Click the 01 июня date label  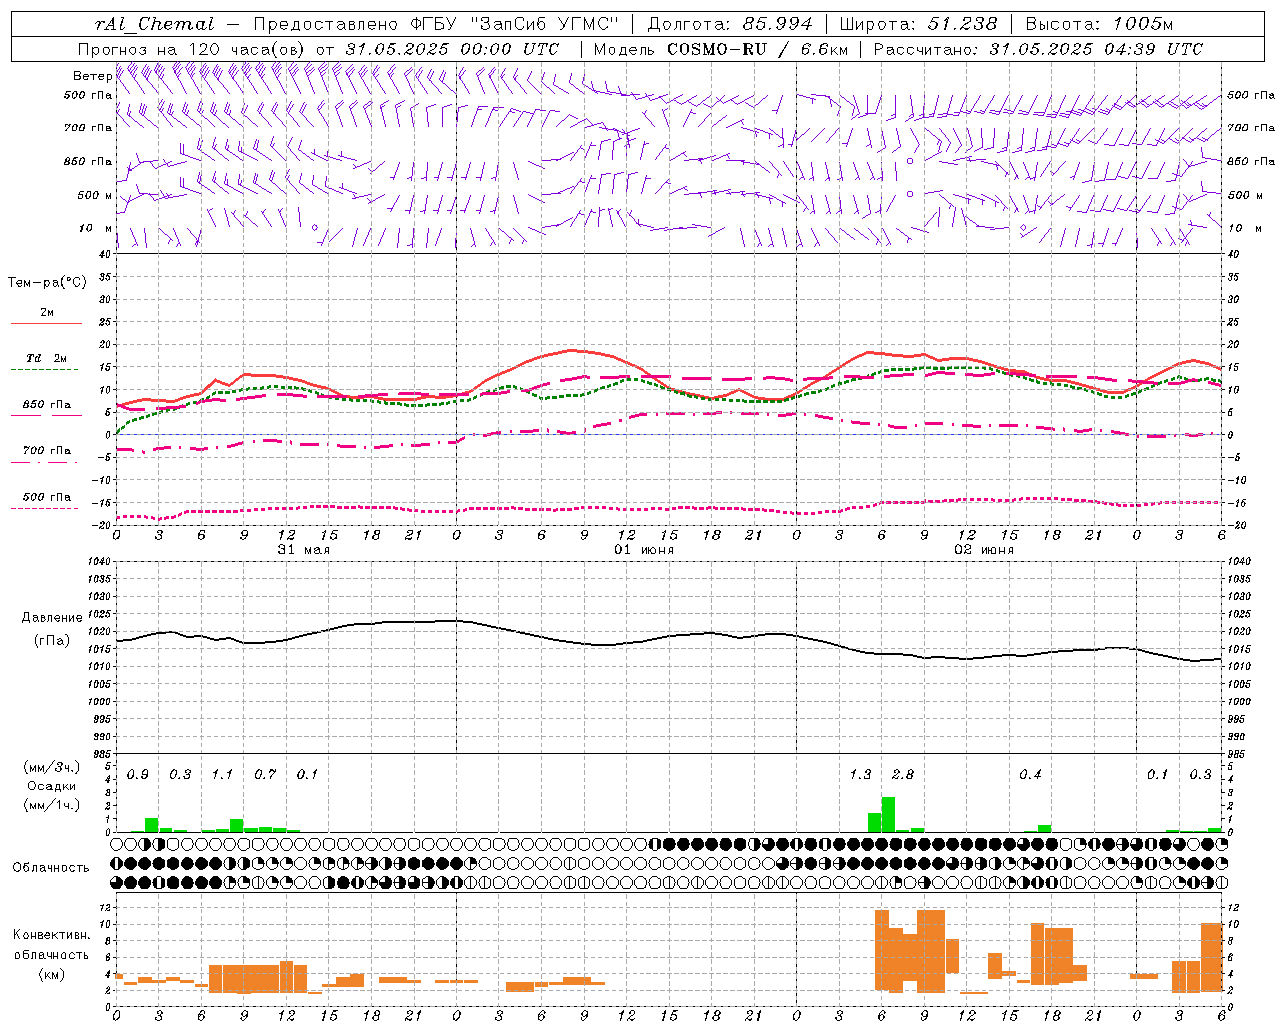[643, 550]
